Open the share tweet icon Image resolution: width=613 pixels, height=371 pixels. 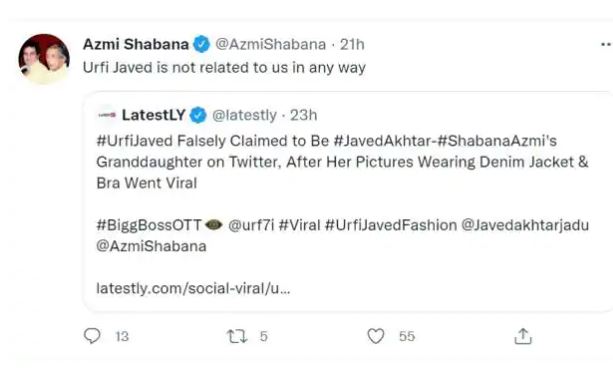pyautogui.click(x=523, y=336)
